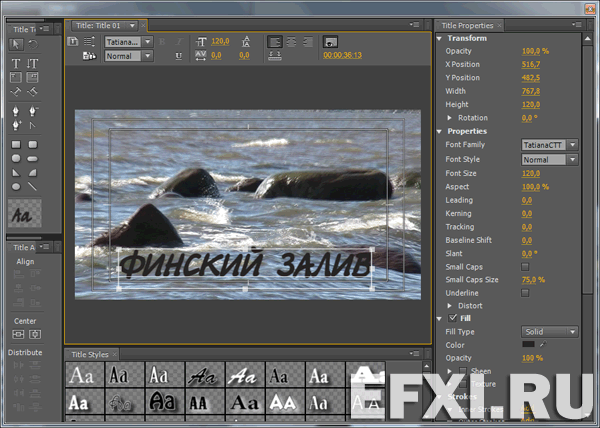The height and width of the screenshot is (428, 600).
Task: Open the Templates icon
Action: pyautogui.click(x=89, y=56)
